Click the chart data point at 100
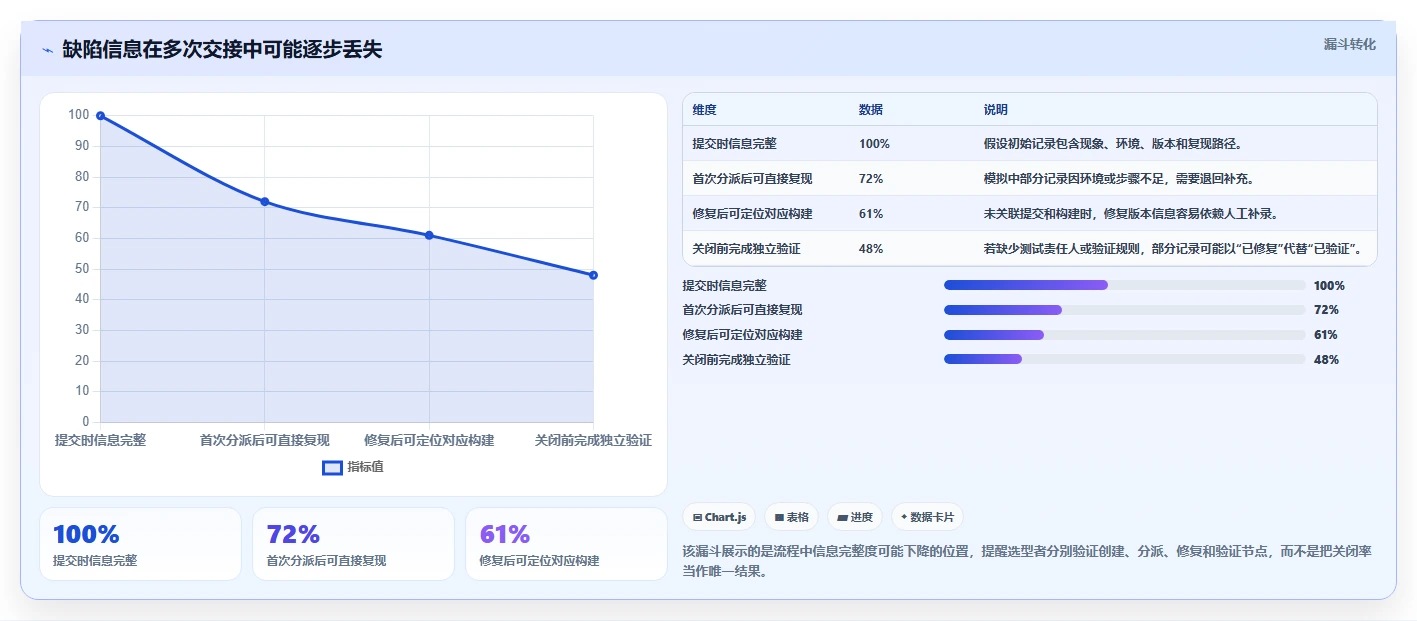Screen dimensions: 1417x621 coord(100,116)
